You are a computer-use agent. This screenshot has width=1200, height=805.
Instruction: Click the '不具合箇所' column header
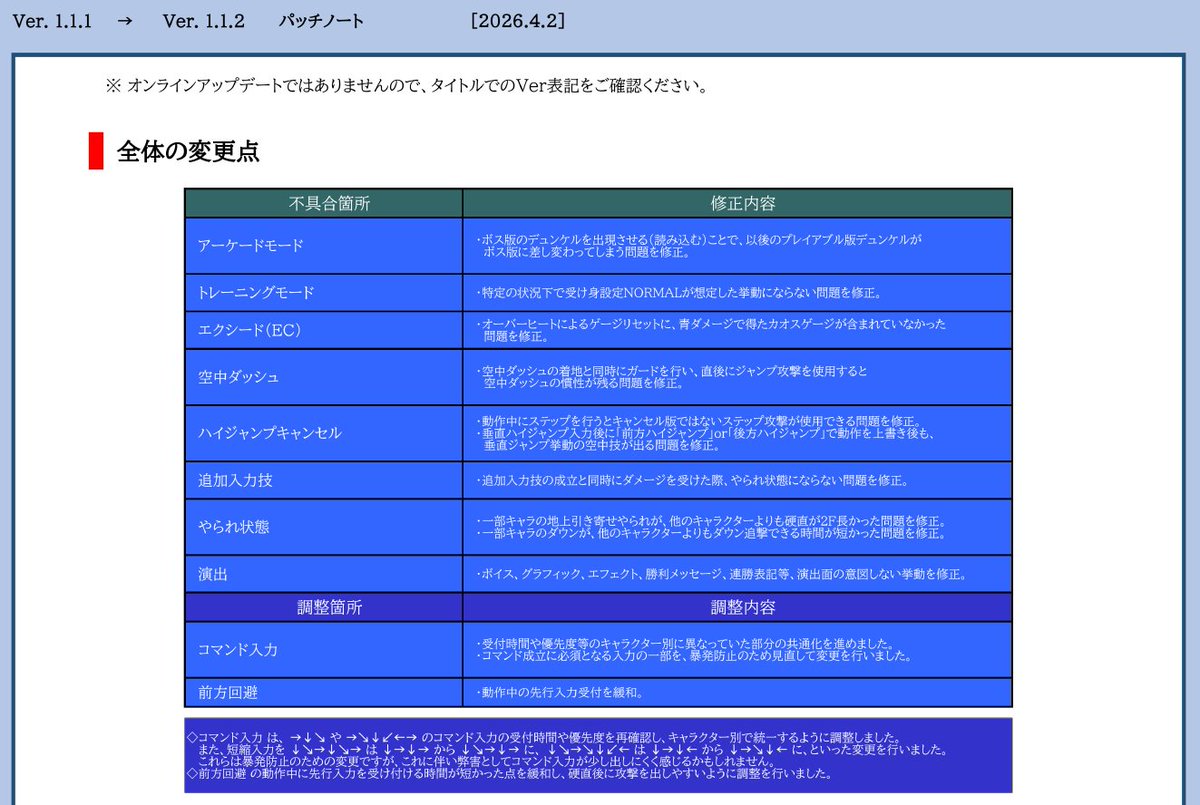tap(324, 203)
